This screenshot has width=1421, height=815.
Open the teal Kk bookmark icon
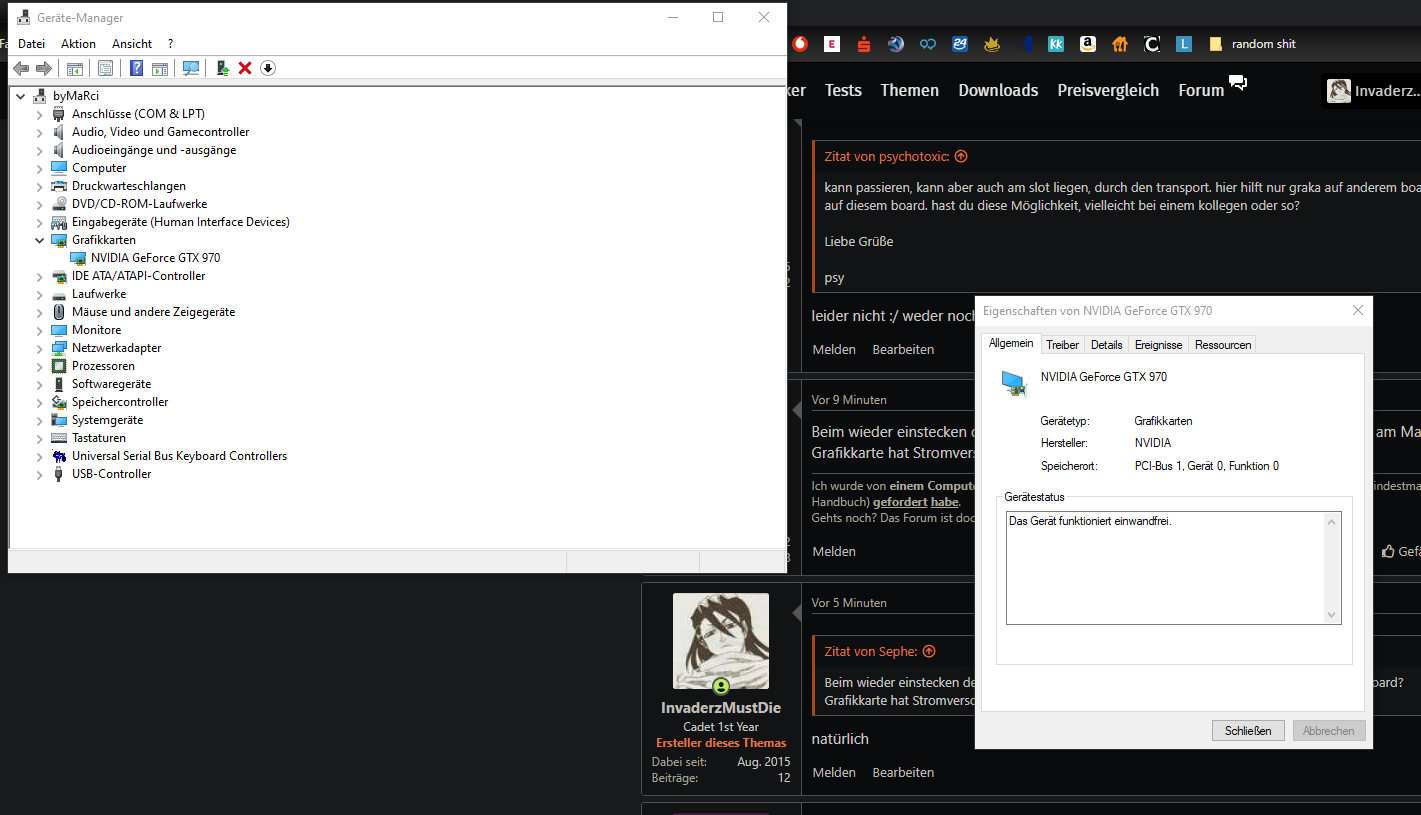coord(1056,44)
